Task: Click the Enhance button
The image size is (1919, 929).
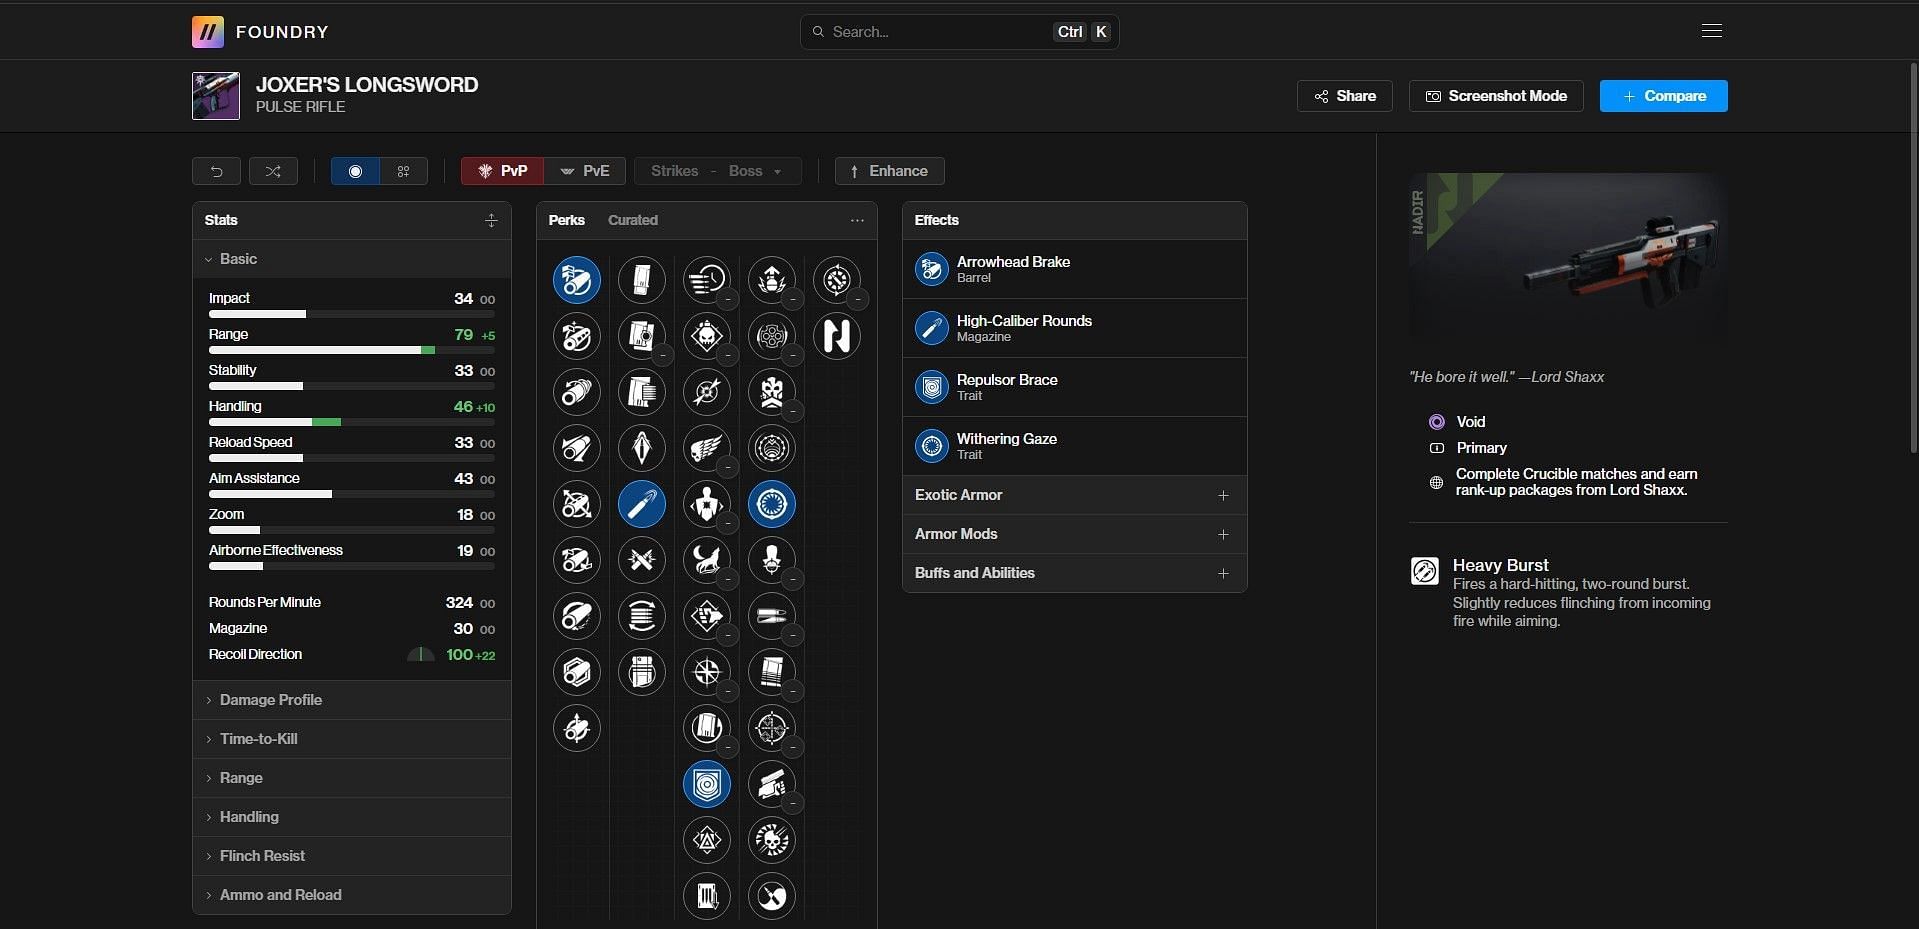Action: pyautogui.click(x=890, y=171)
